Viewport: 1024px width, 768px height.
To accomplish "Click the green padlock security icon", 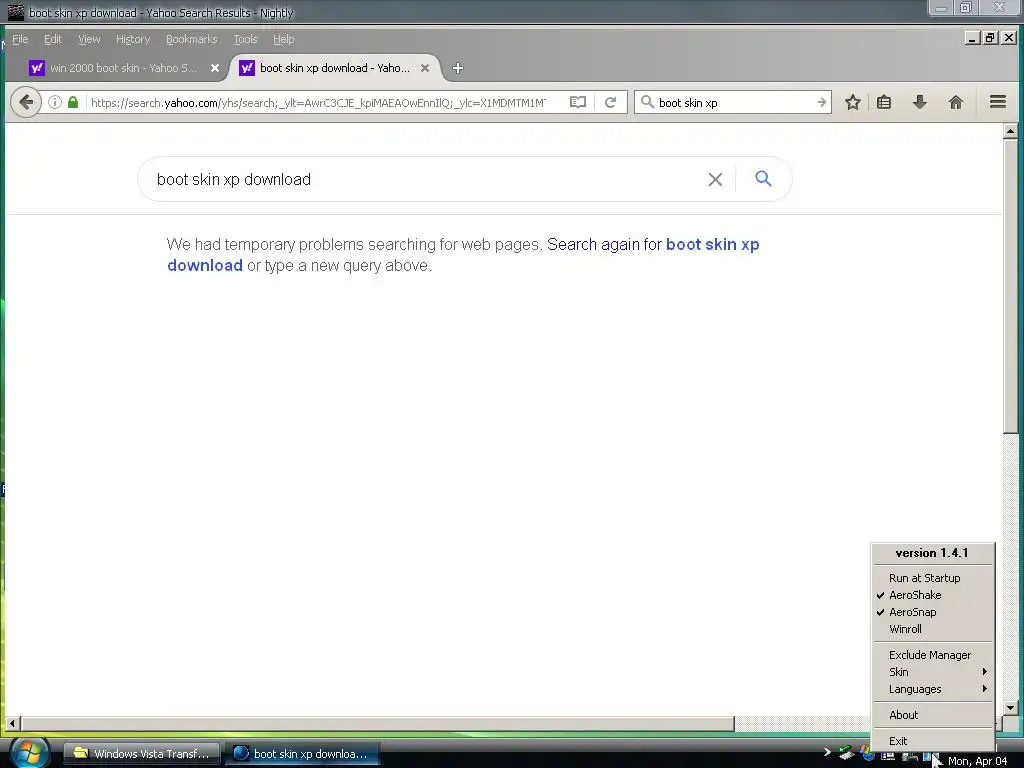I will [x=73, y=102].
